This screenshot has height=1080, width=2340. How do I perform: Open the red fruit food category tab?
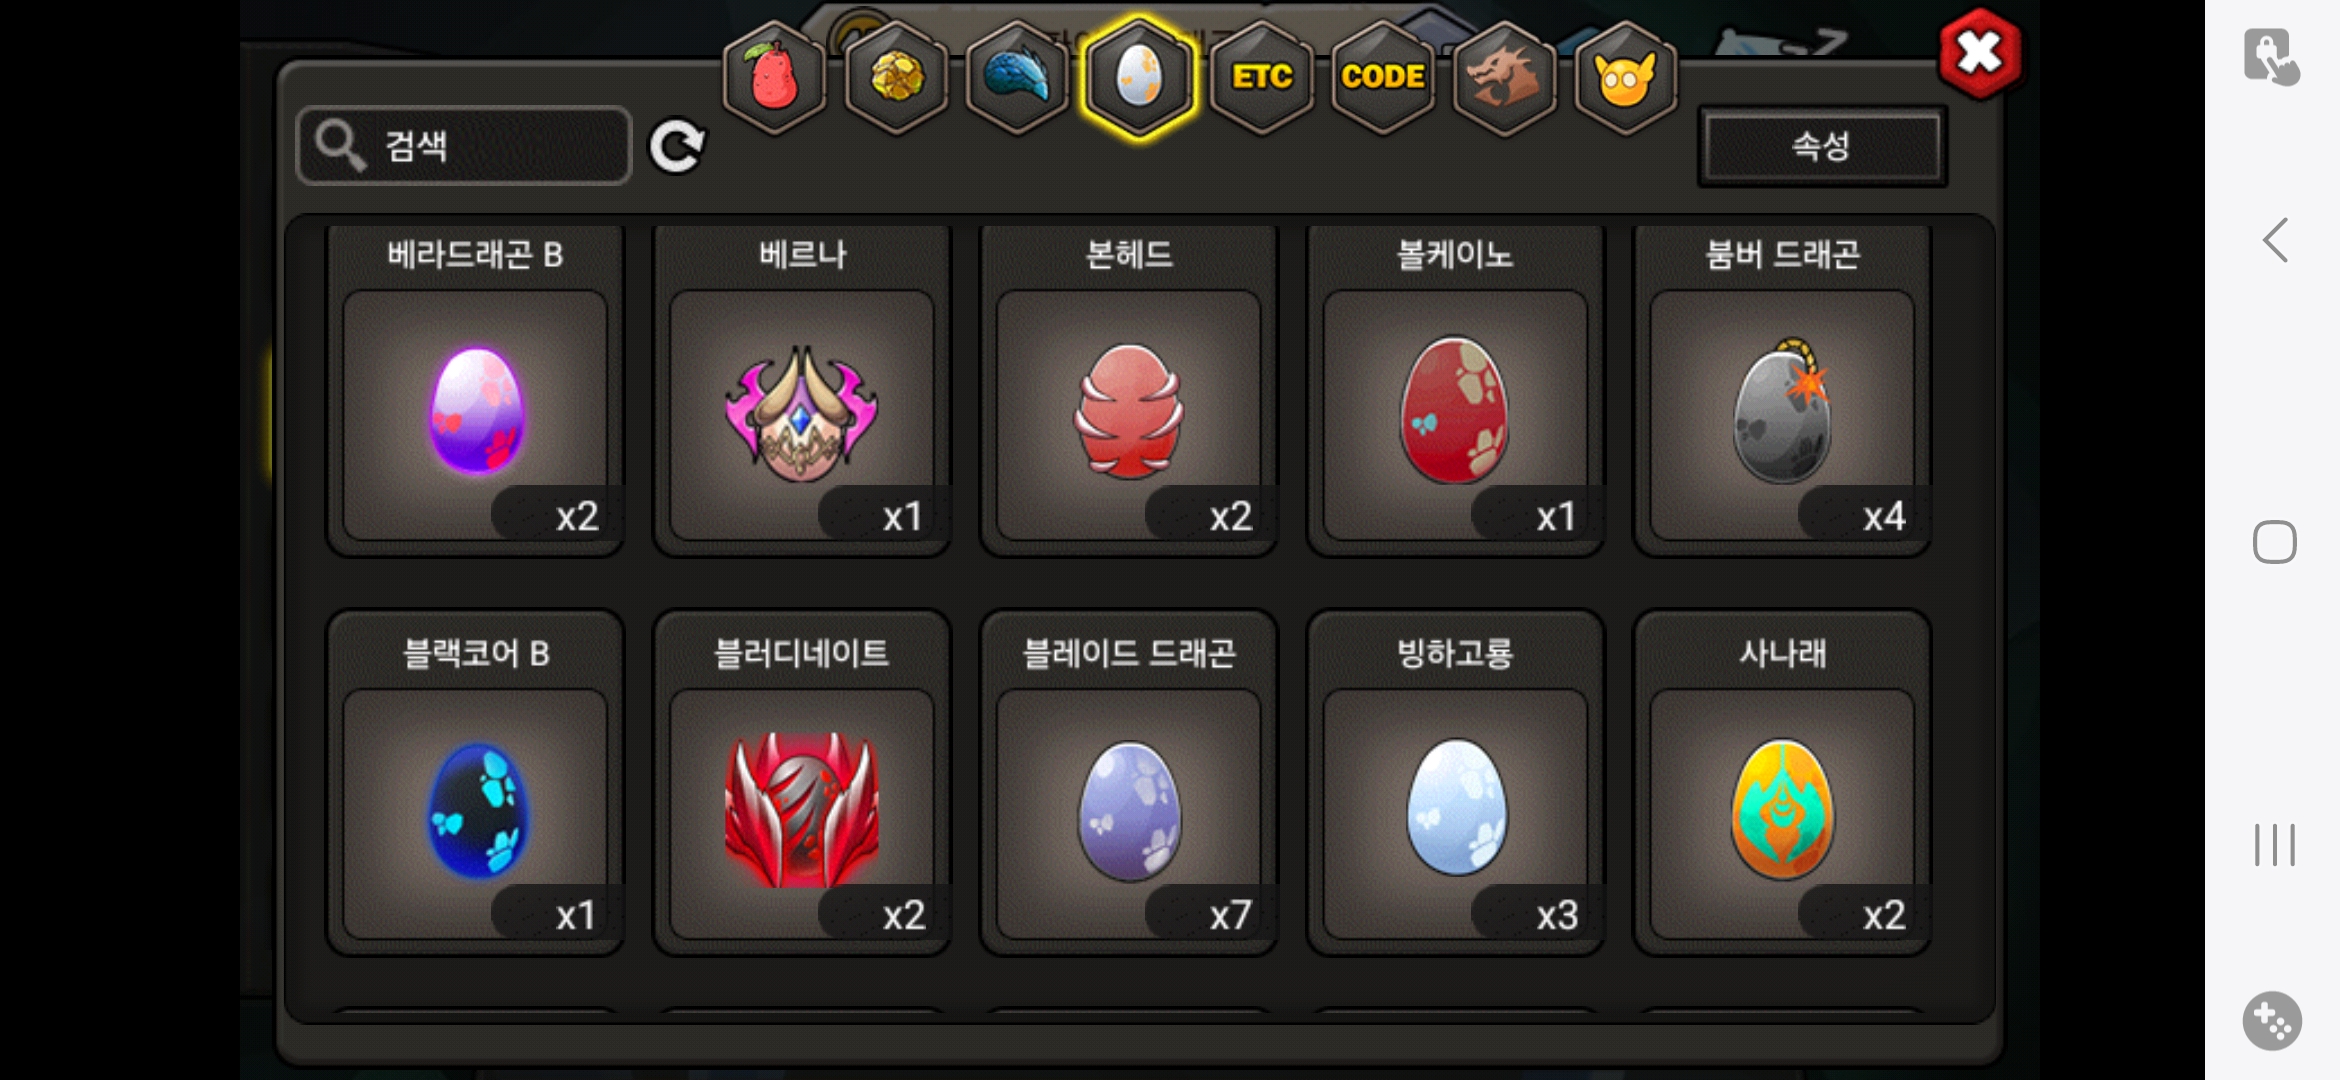tap(774, 78)
